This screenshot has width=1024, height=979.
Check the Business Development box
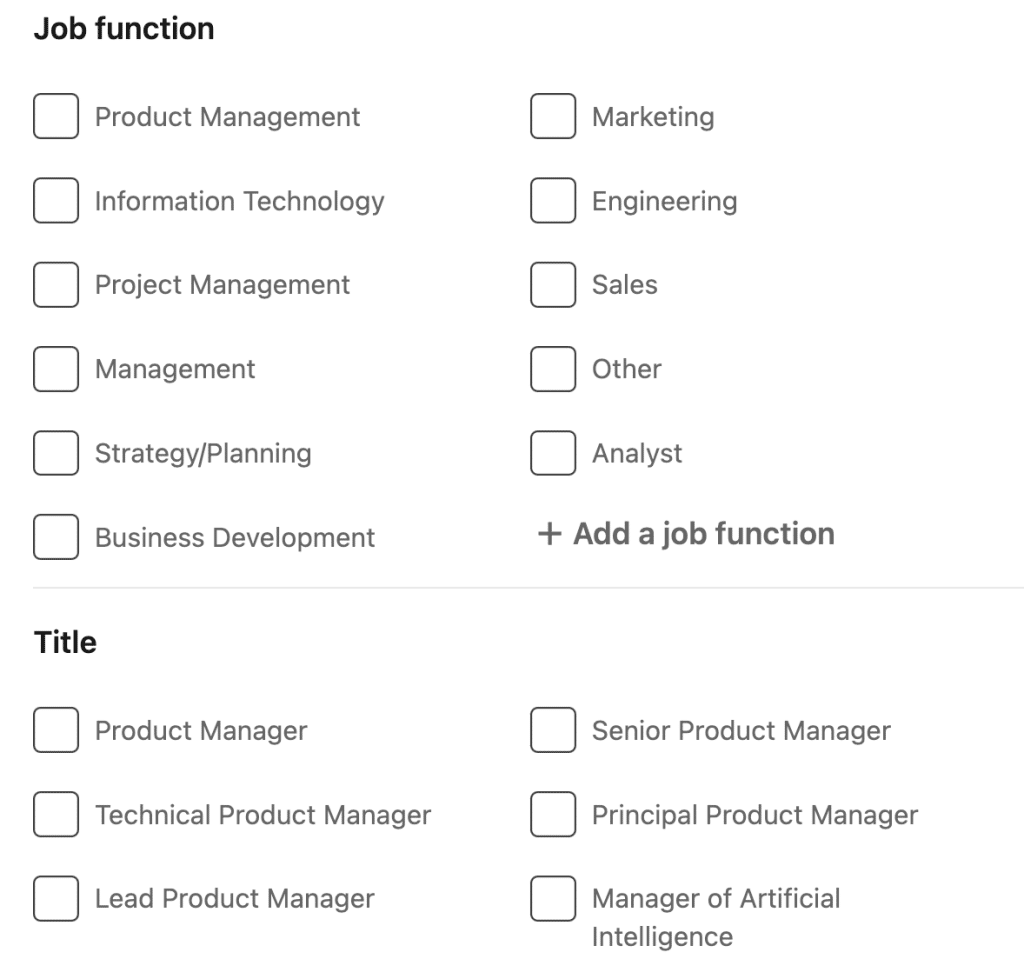[56, 537]
